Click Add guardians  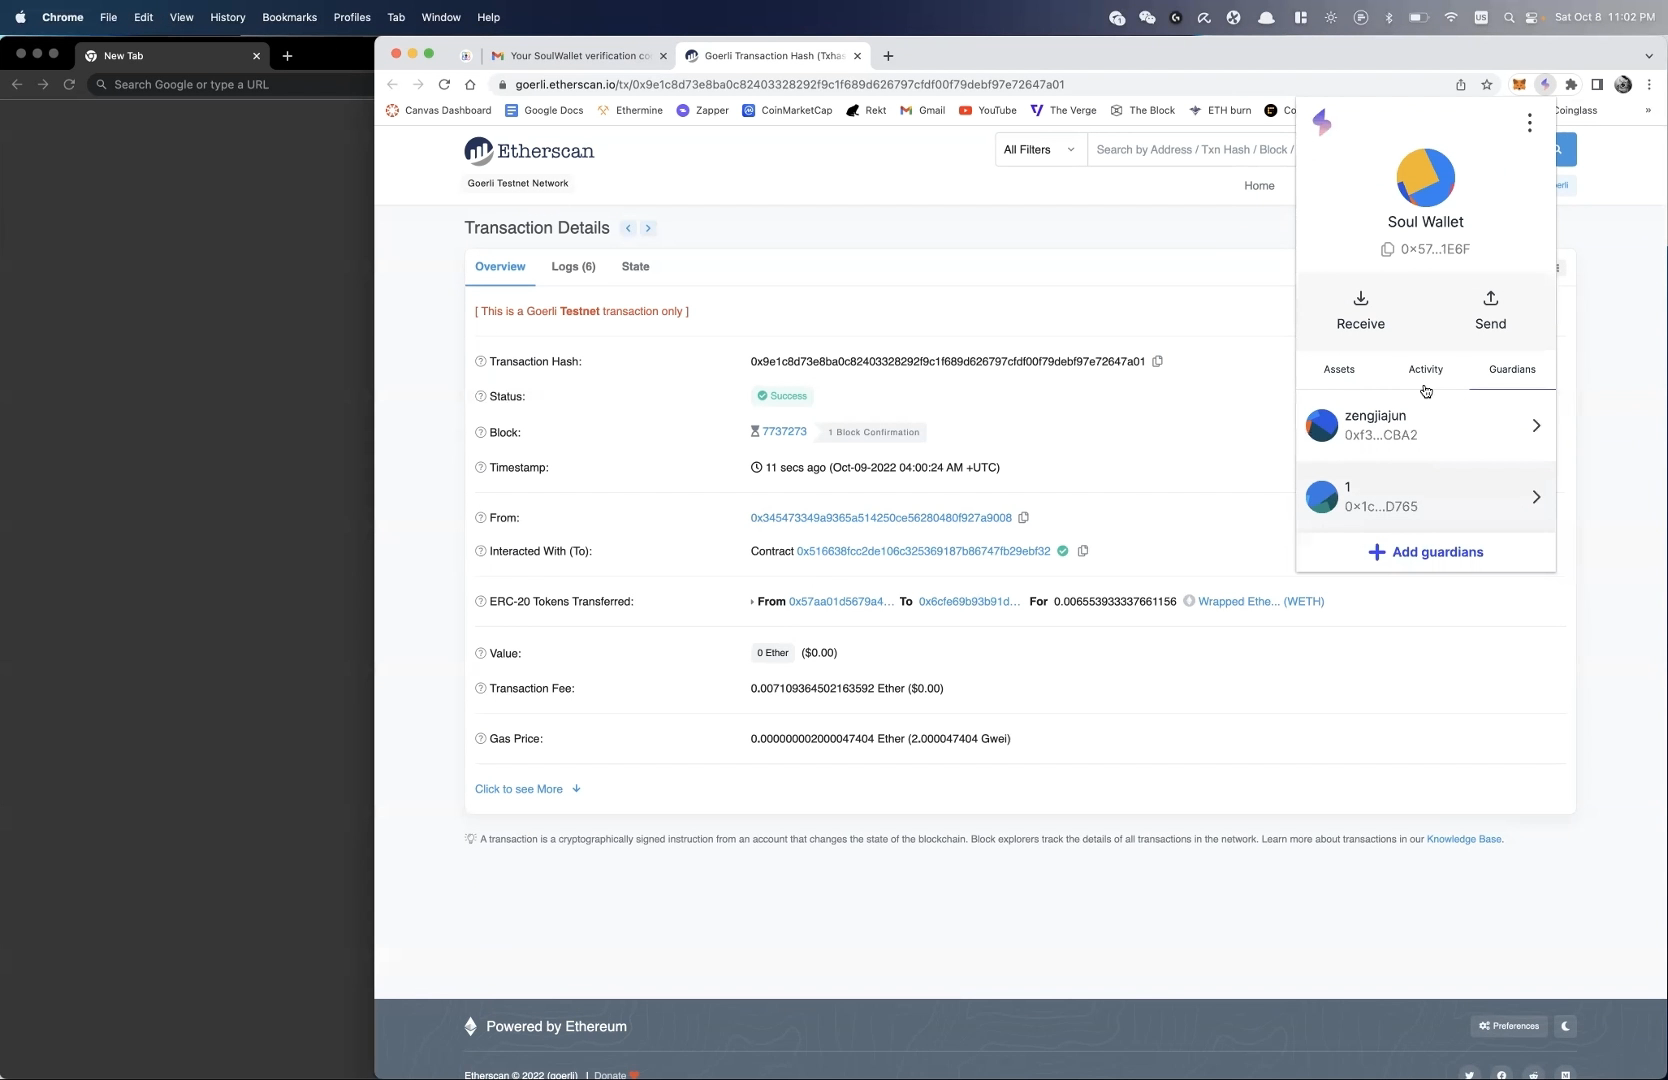click(1425, 552)
